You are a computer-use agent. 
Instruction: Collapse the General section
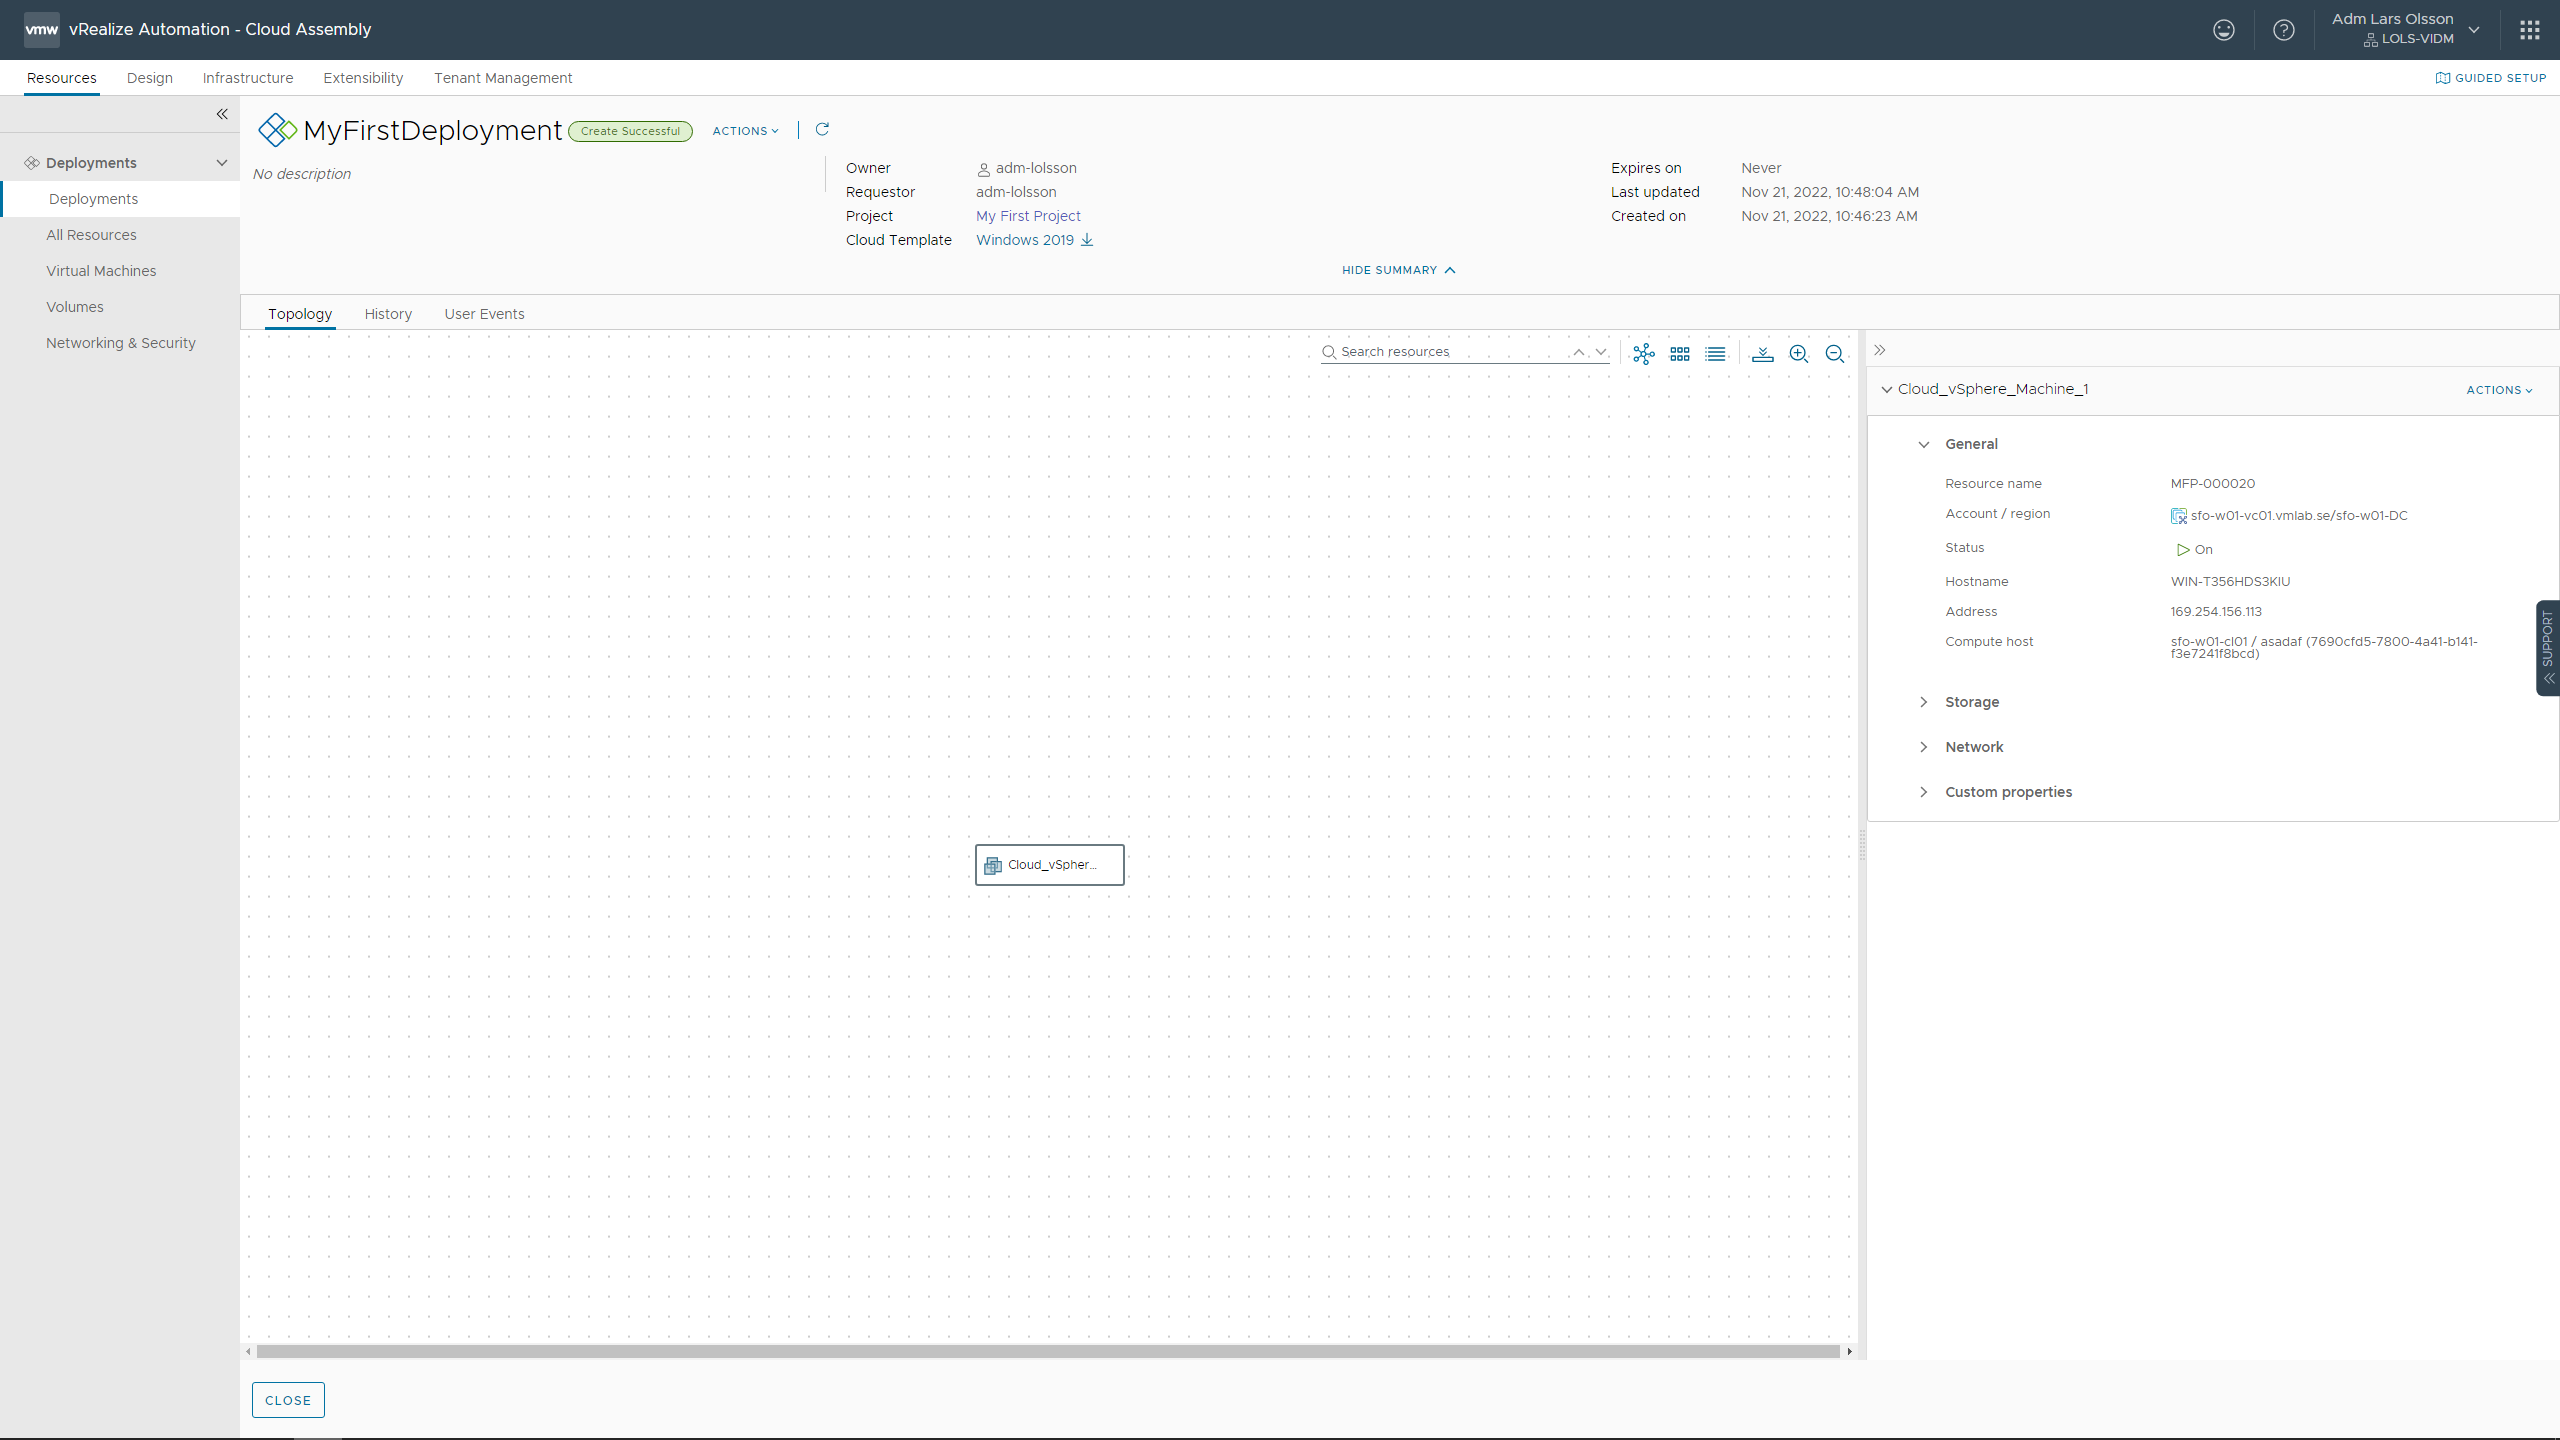point(1924,444)
